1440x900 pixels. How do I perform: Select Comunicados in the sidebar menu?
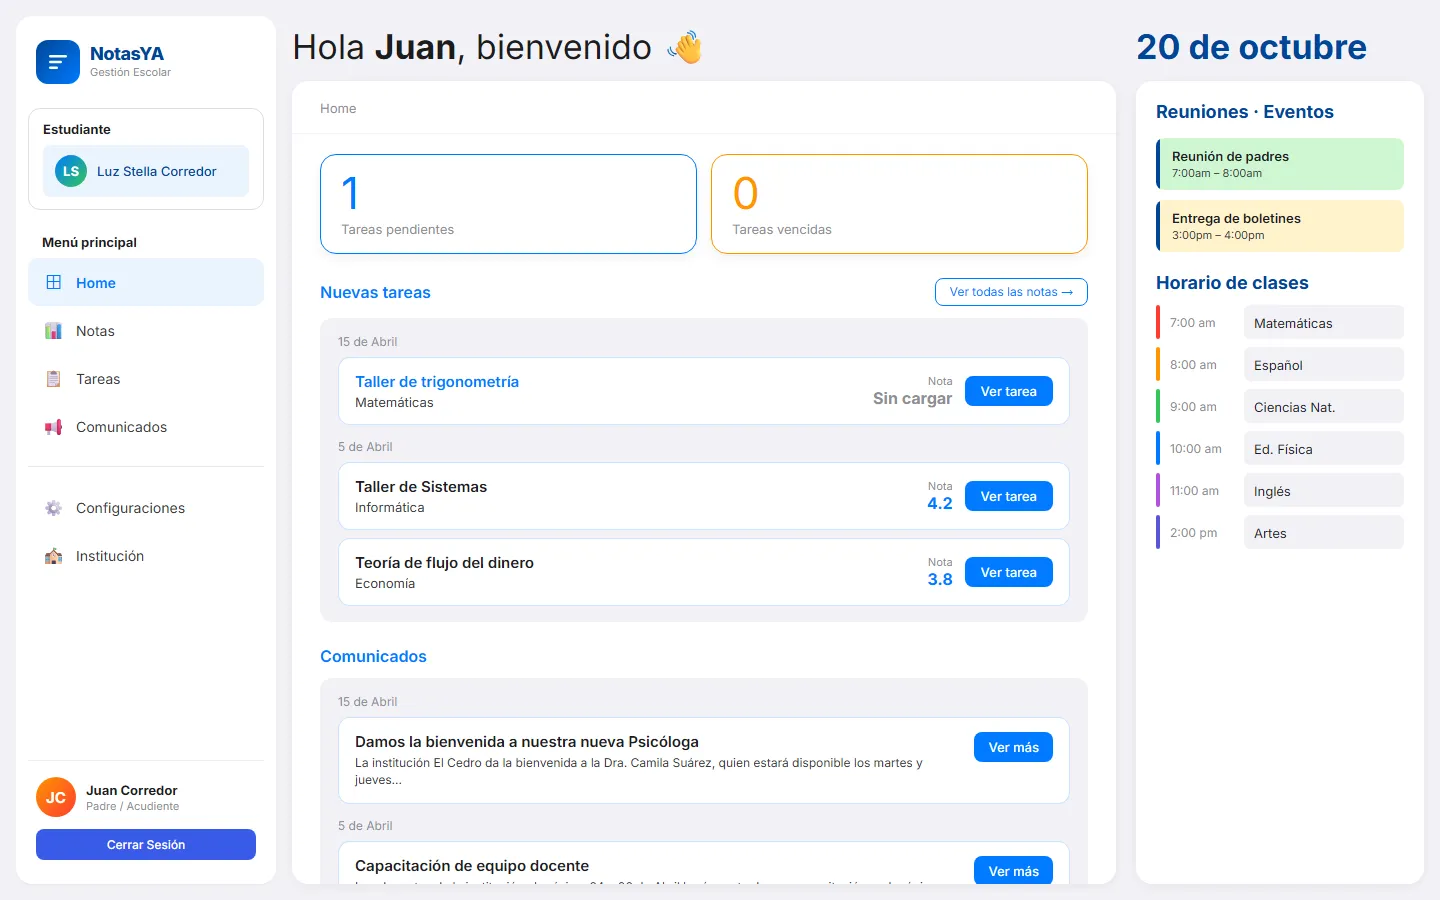[146, 427]
